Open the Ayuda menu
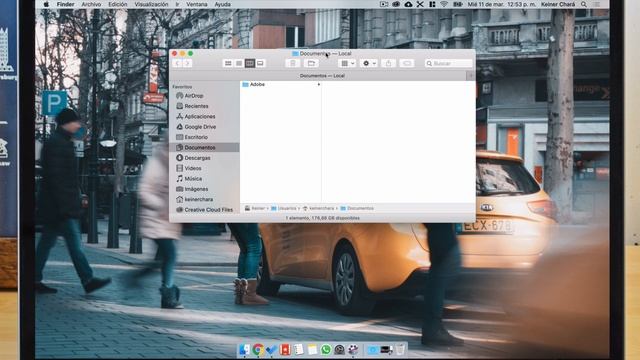This screenshot has width=640, height=360. click(222, 4)
